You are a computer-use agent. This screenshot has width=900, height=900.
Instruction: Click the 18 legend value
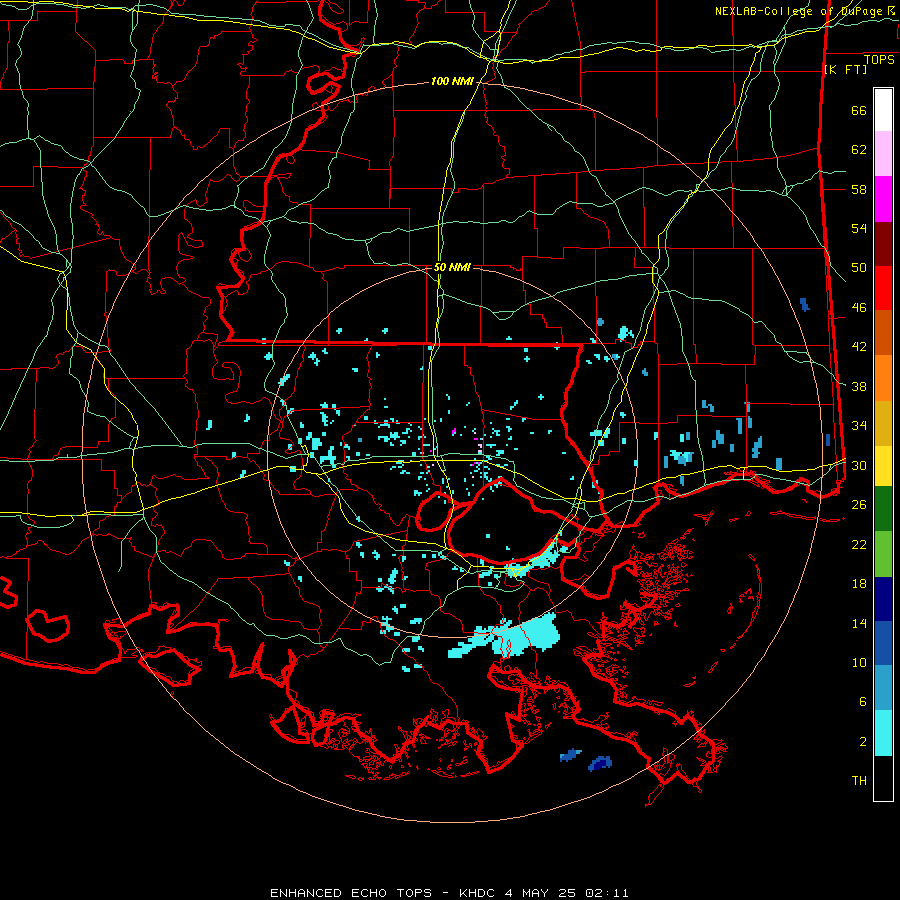859,584
